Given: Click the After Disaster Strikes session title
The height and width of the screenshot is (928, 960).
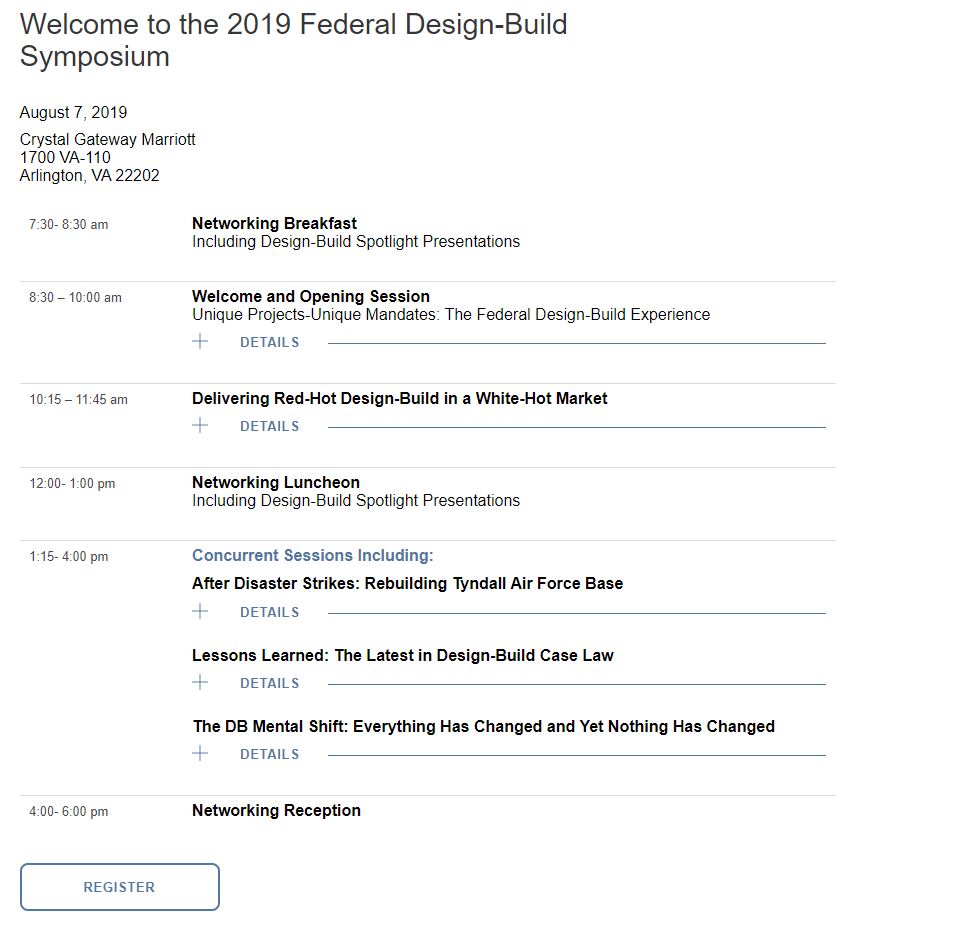Looking at the screenshot, I should pos(407,584).
